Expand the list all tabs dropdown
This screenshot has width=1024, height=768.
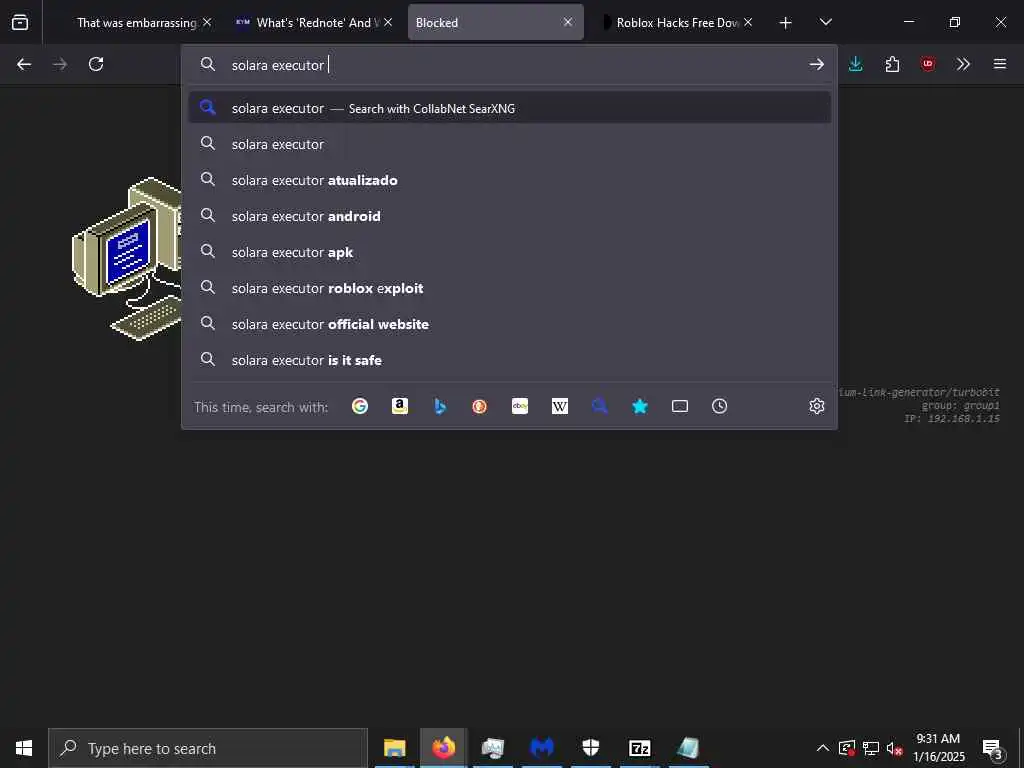pos(825,22)
